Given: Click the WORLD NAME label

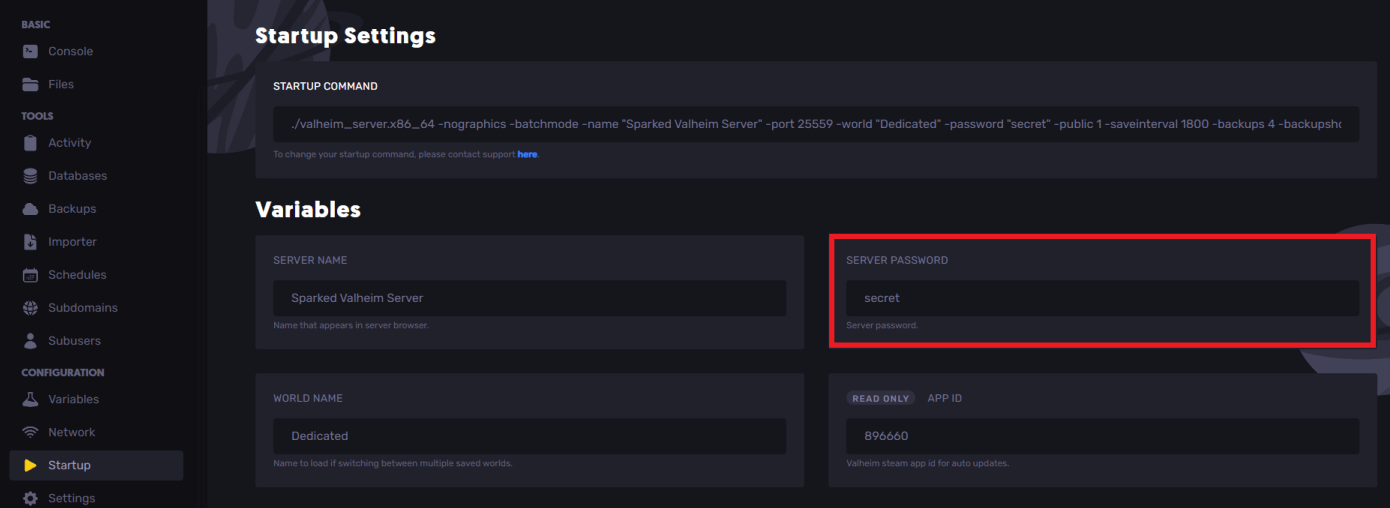Looking at the screenshot, I should click(x=308, y=398).
